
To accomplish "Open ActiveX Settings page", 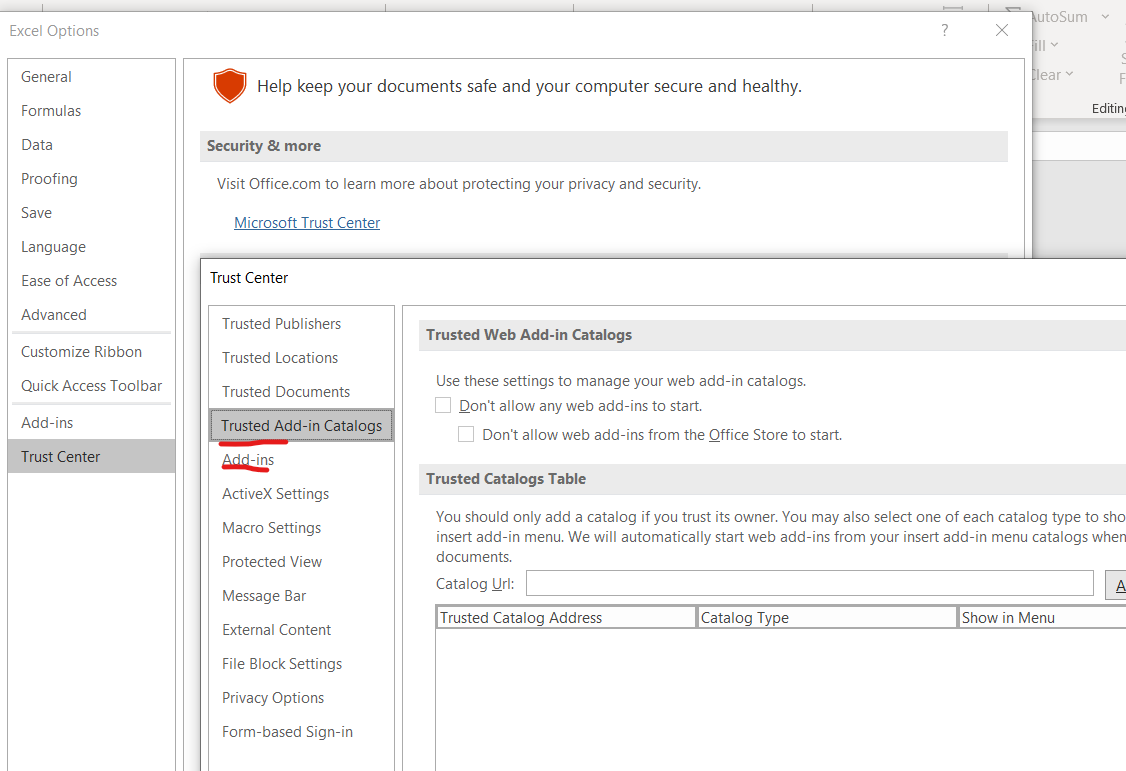I will (275, 494).
